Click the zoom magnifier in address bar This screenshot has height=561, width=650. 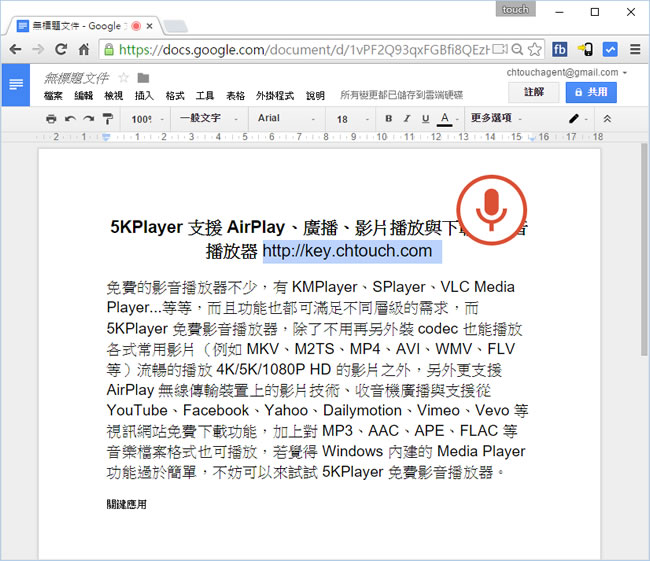[517, 49]
